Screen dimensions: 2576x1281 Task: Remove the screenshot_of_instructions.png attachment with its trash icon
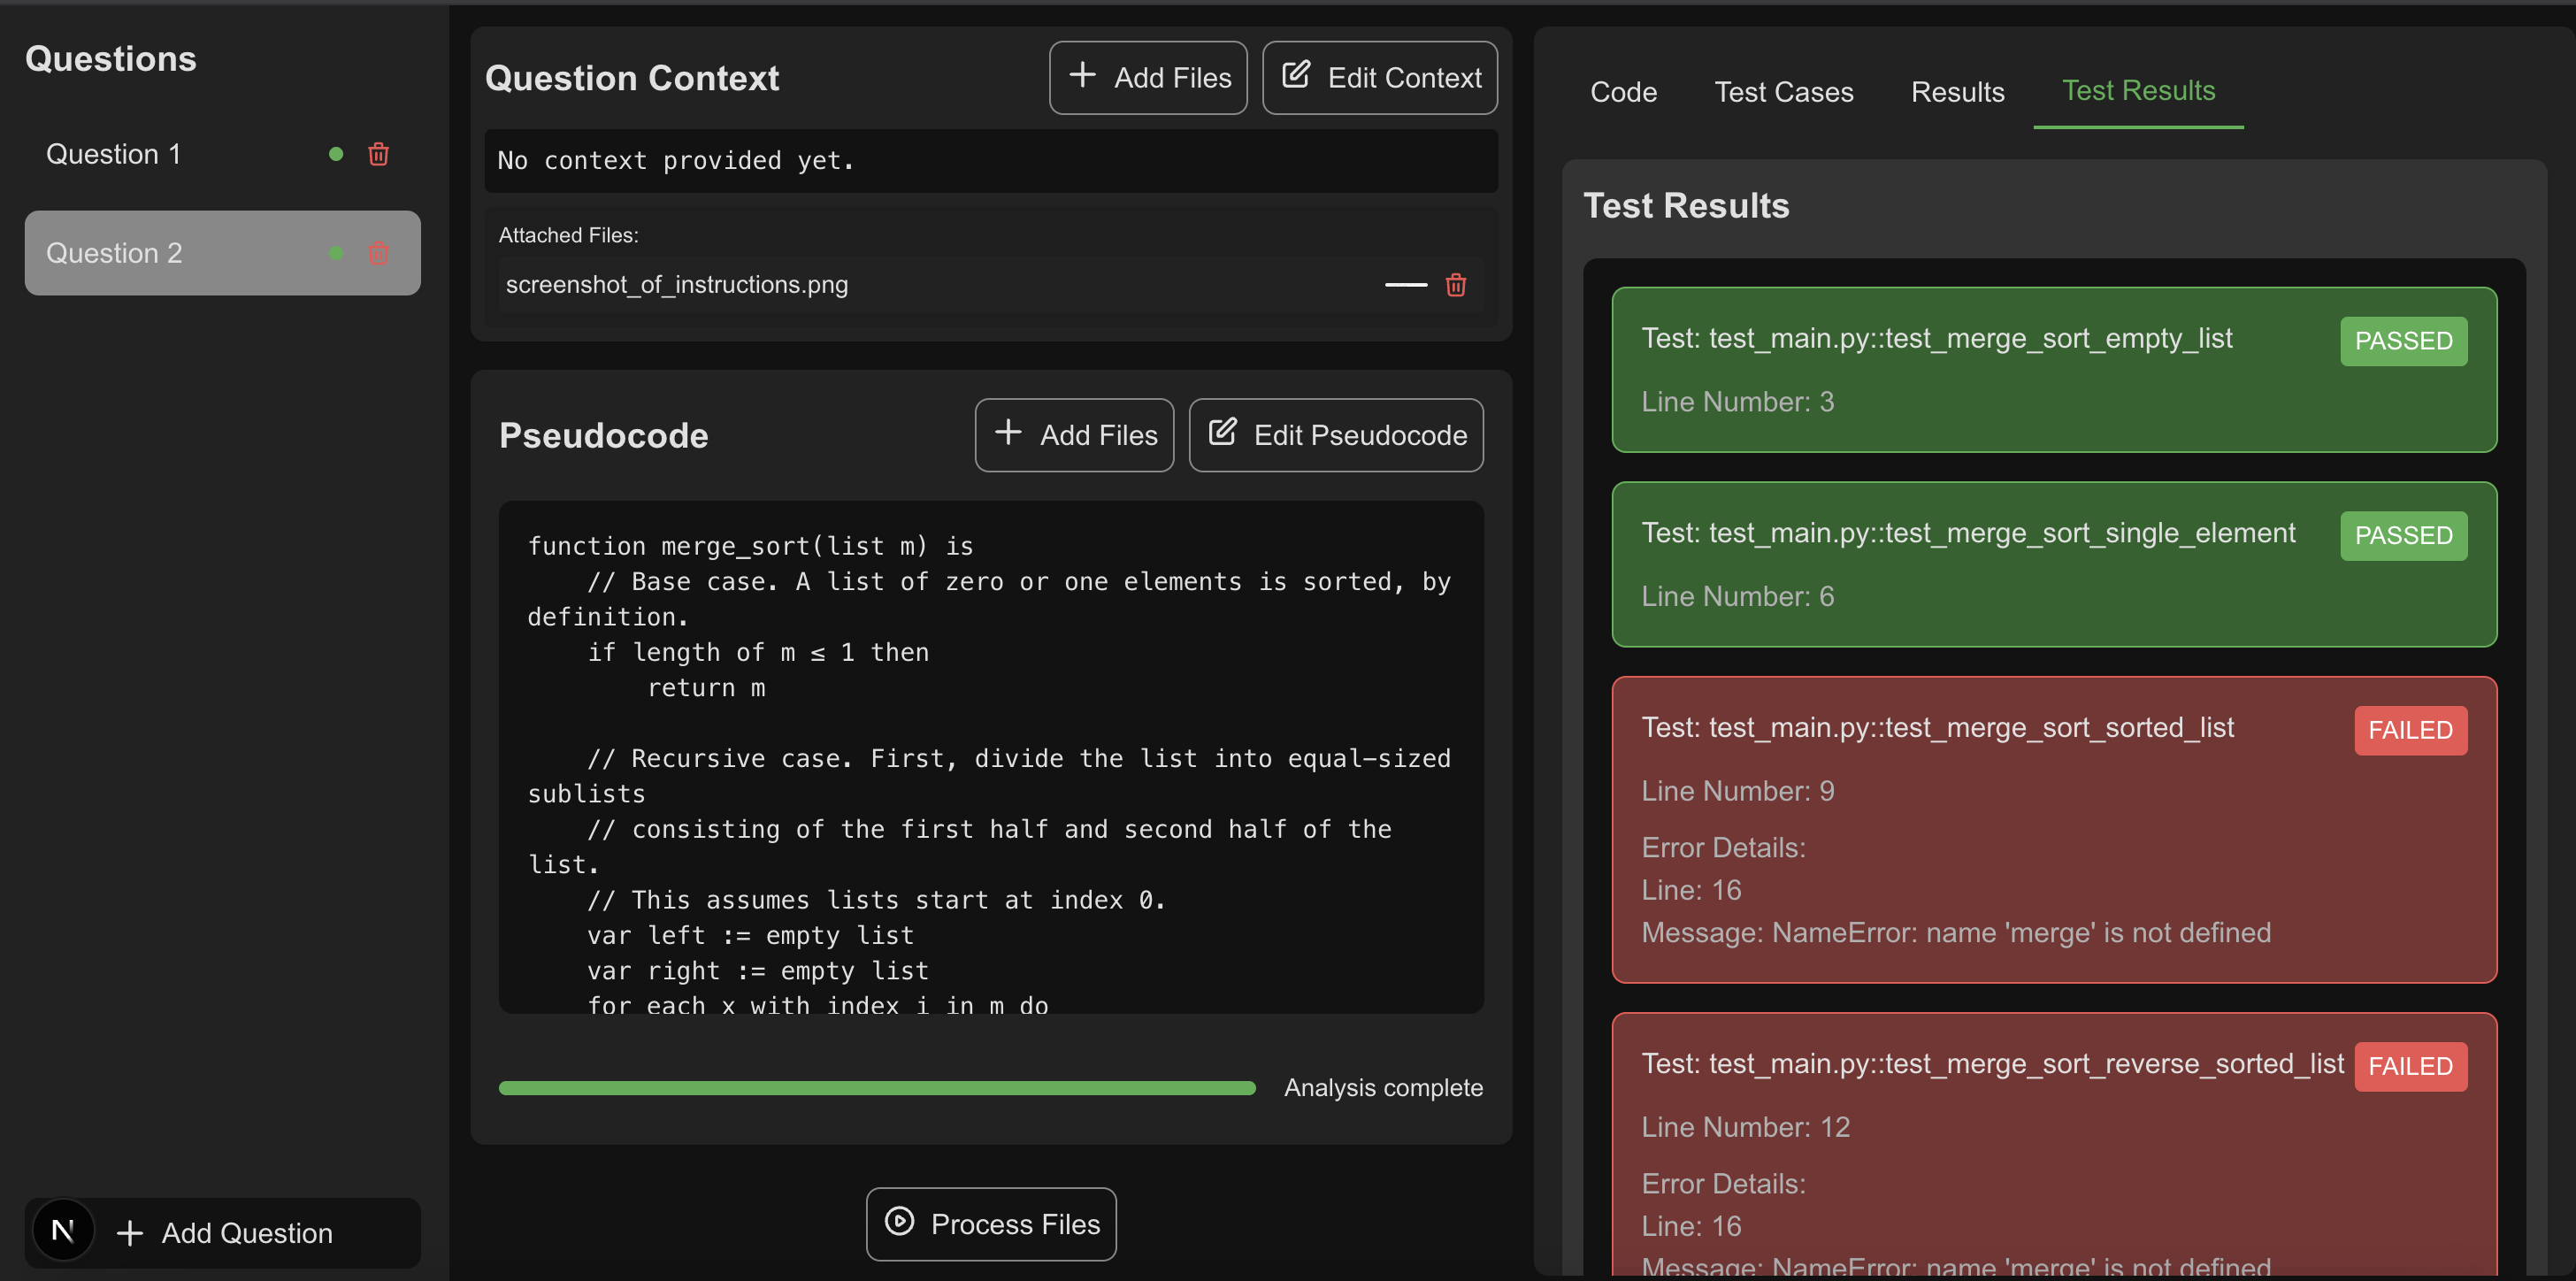(1455, 285)
